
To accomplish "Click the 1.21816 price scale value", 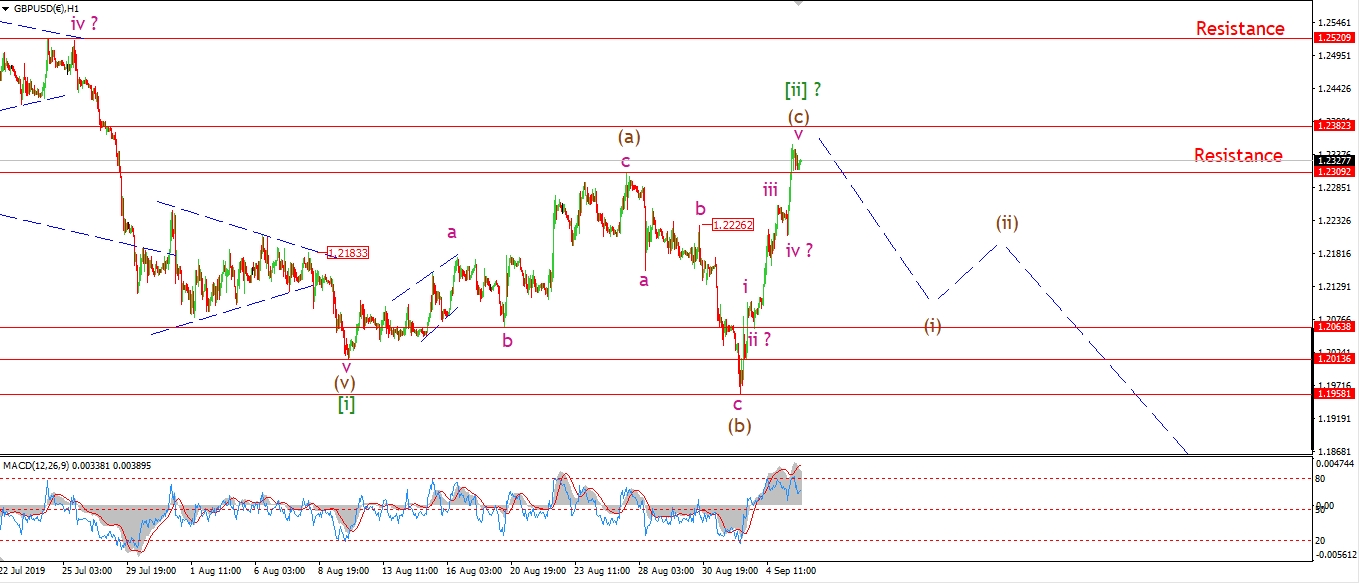I will pos(1337,254).
